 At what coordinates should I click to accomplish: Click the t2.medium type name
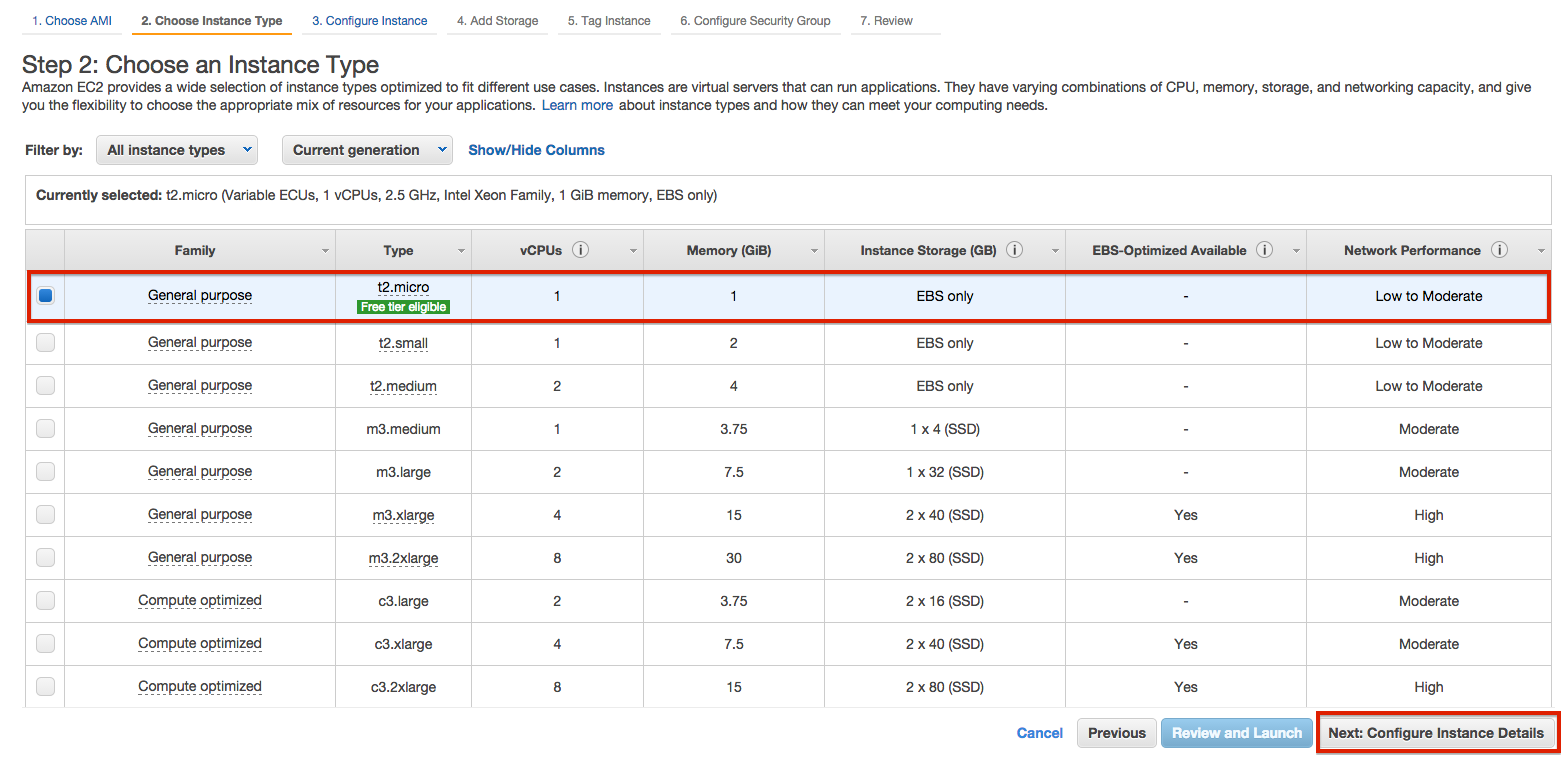click(x=403, y=386)
